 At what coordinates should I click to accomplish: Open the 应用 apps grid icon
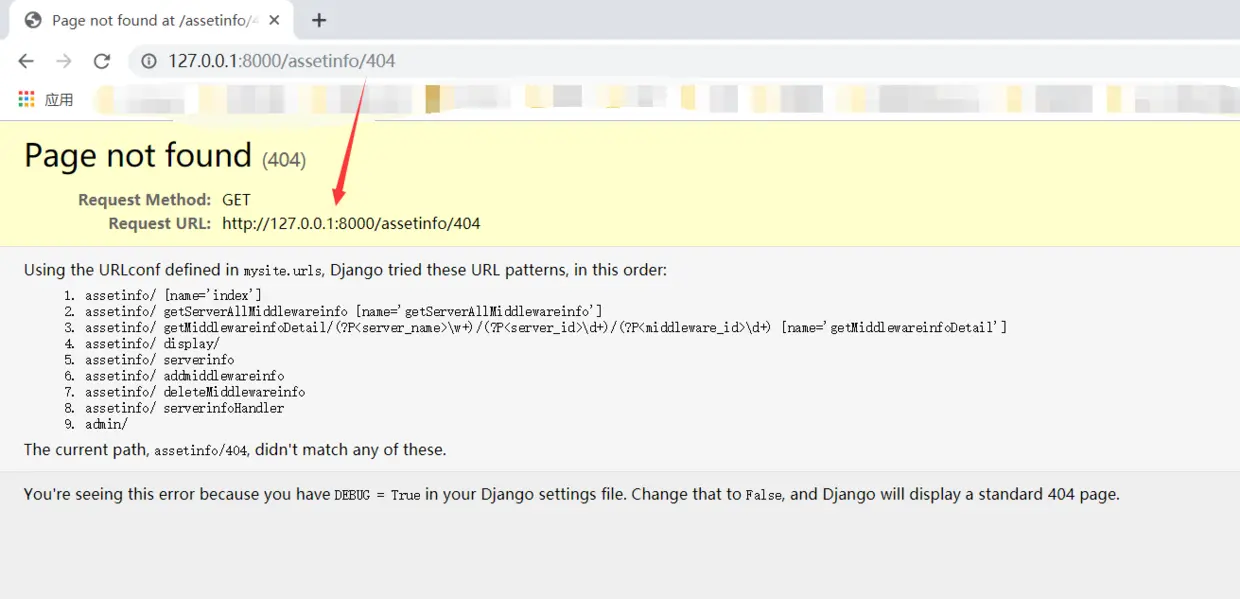click(26, 99)
